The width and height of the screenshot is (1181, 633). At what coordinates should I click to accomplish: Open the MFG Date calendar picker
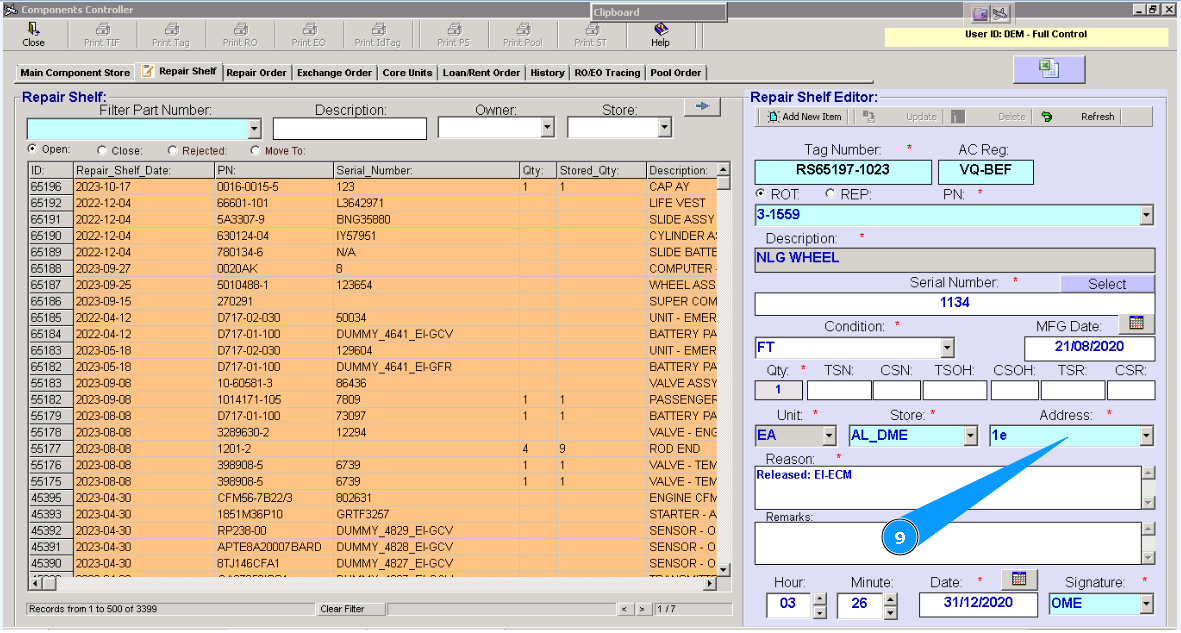point(1135,324)
